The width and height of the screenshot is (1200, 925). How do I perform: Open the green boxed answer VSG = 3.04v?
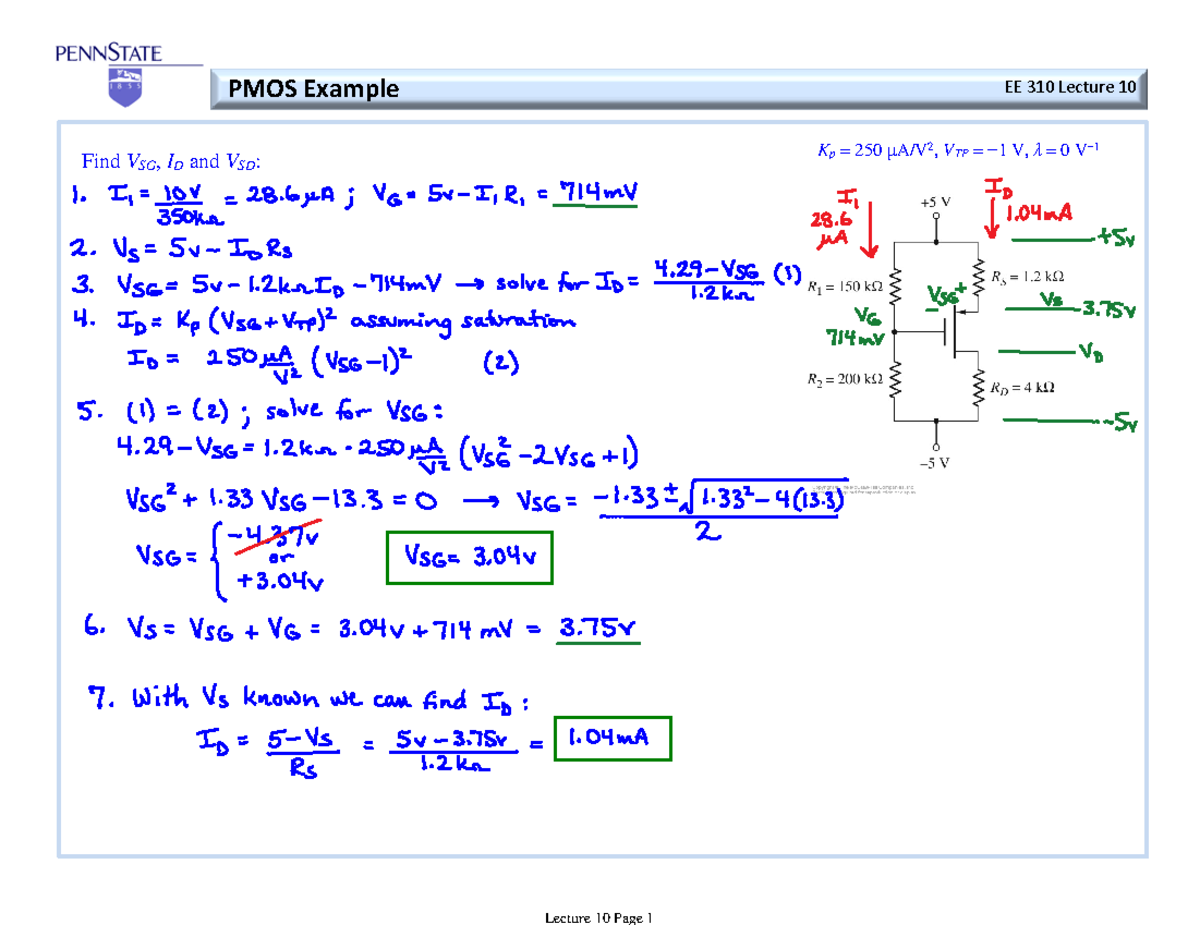coord(468,555)
